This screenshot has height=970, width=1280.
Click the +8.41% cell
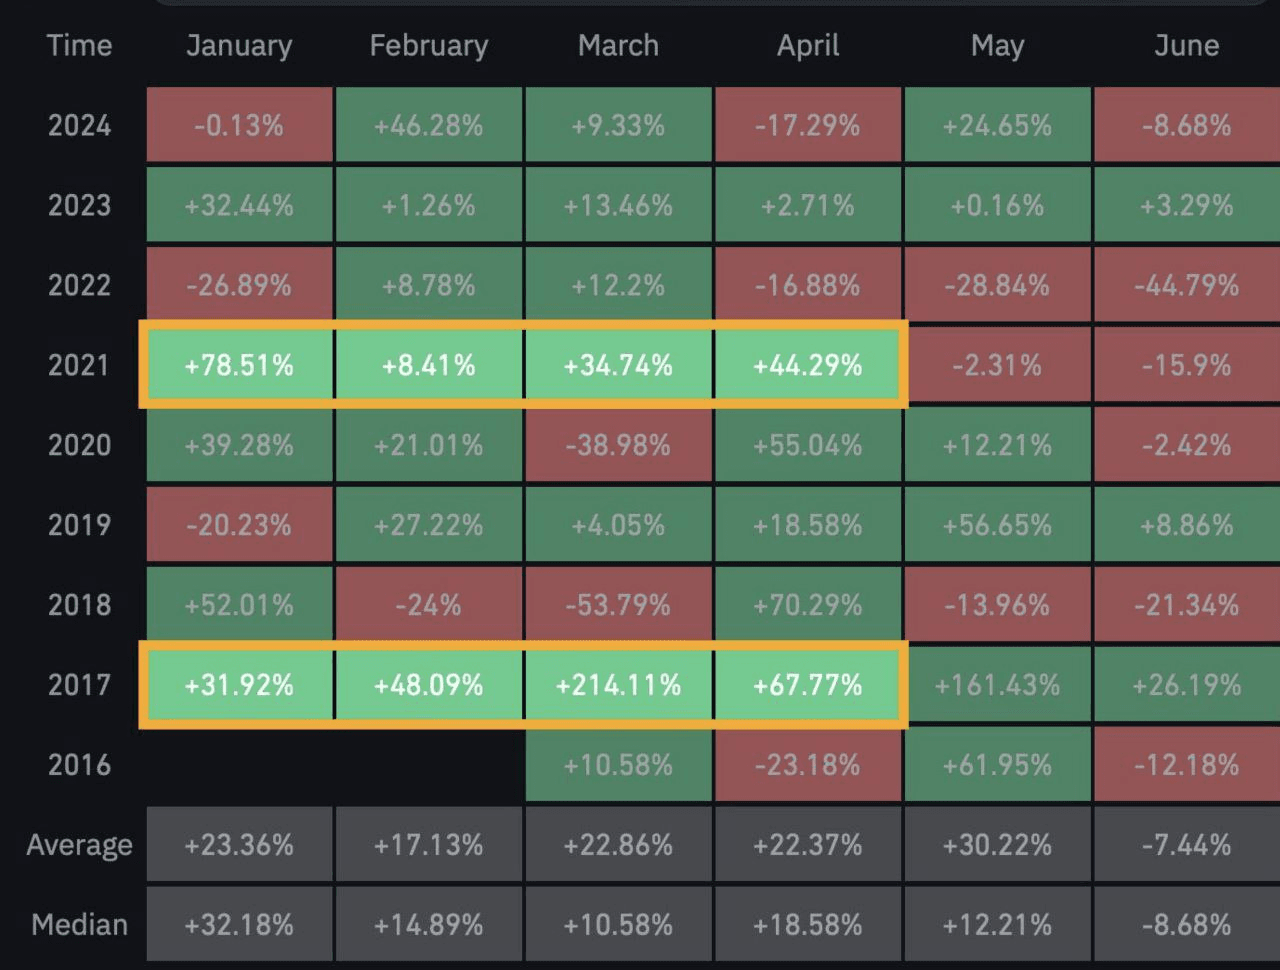click(429, 365)
